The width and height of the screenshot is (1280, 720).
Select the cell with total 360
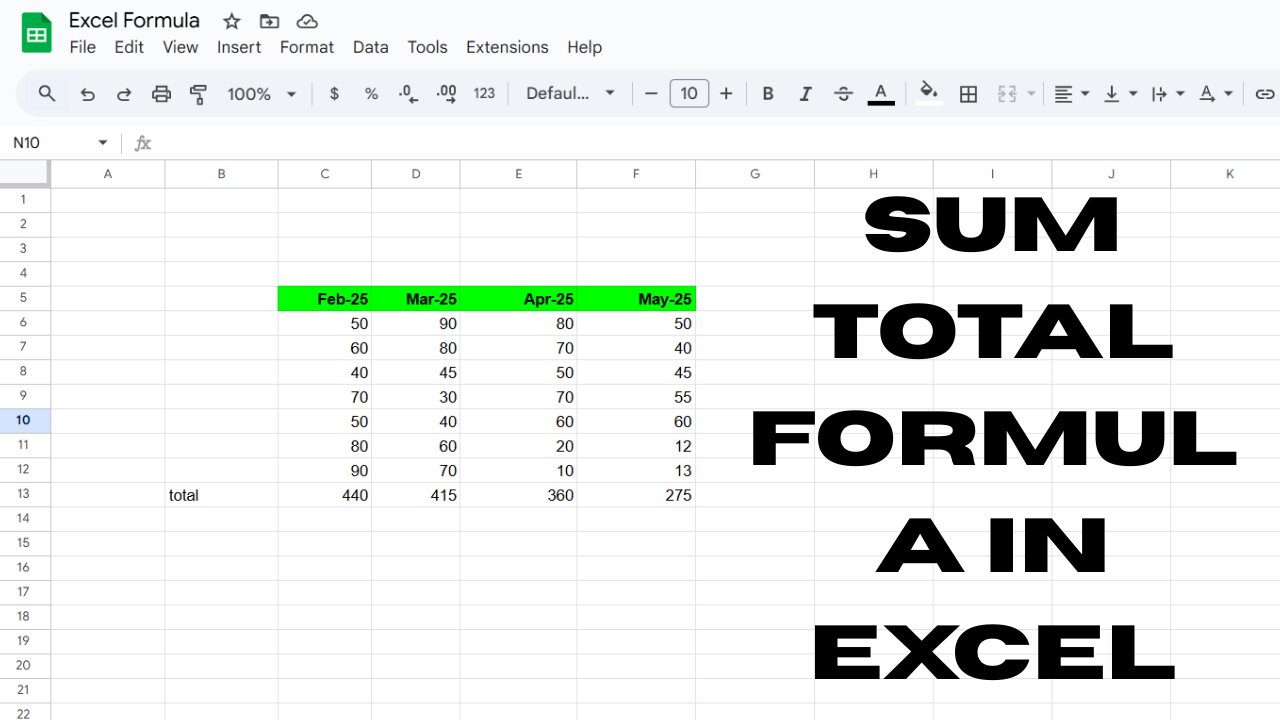pyautogui.click(x=519, y=494)
